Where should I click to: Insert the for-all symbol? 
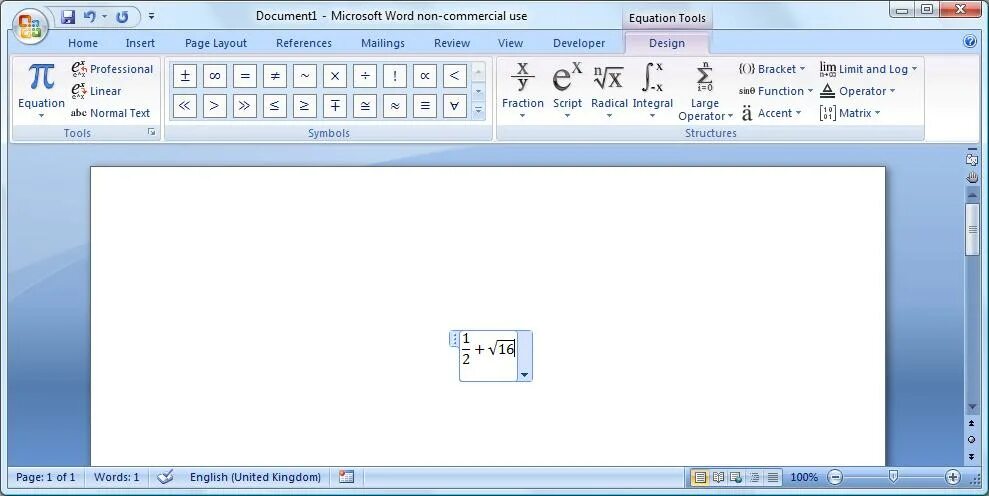tap(454, 105)
